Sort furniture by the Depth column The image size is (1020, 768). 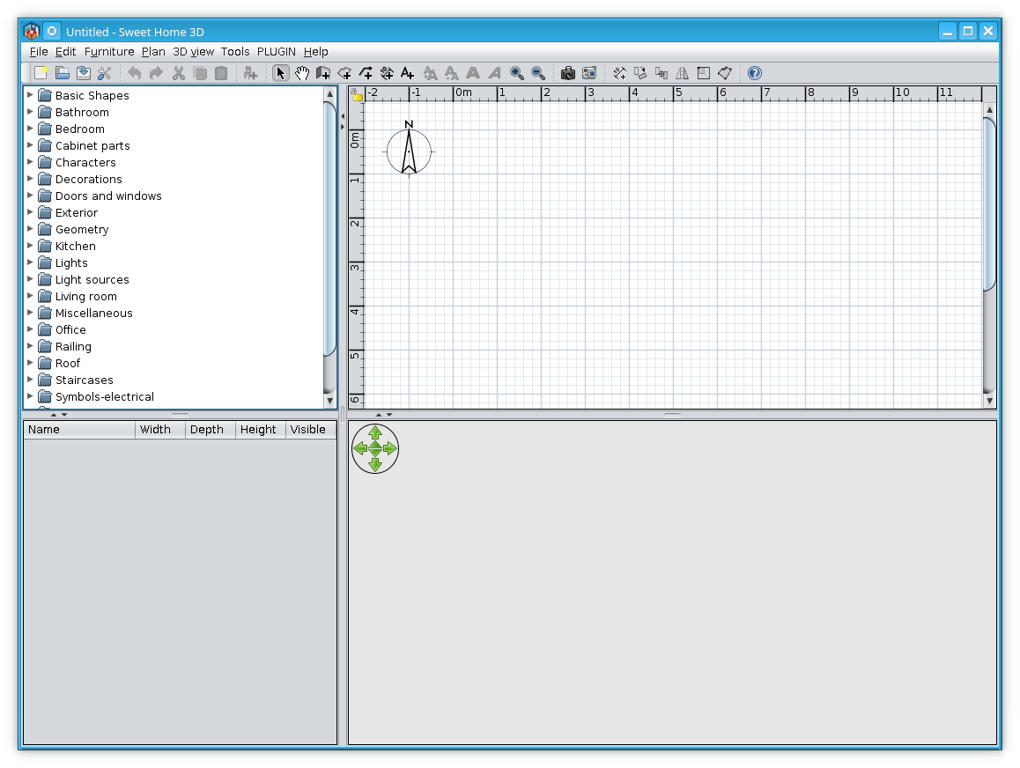[x=210, y=429]
